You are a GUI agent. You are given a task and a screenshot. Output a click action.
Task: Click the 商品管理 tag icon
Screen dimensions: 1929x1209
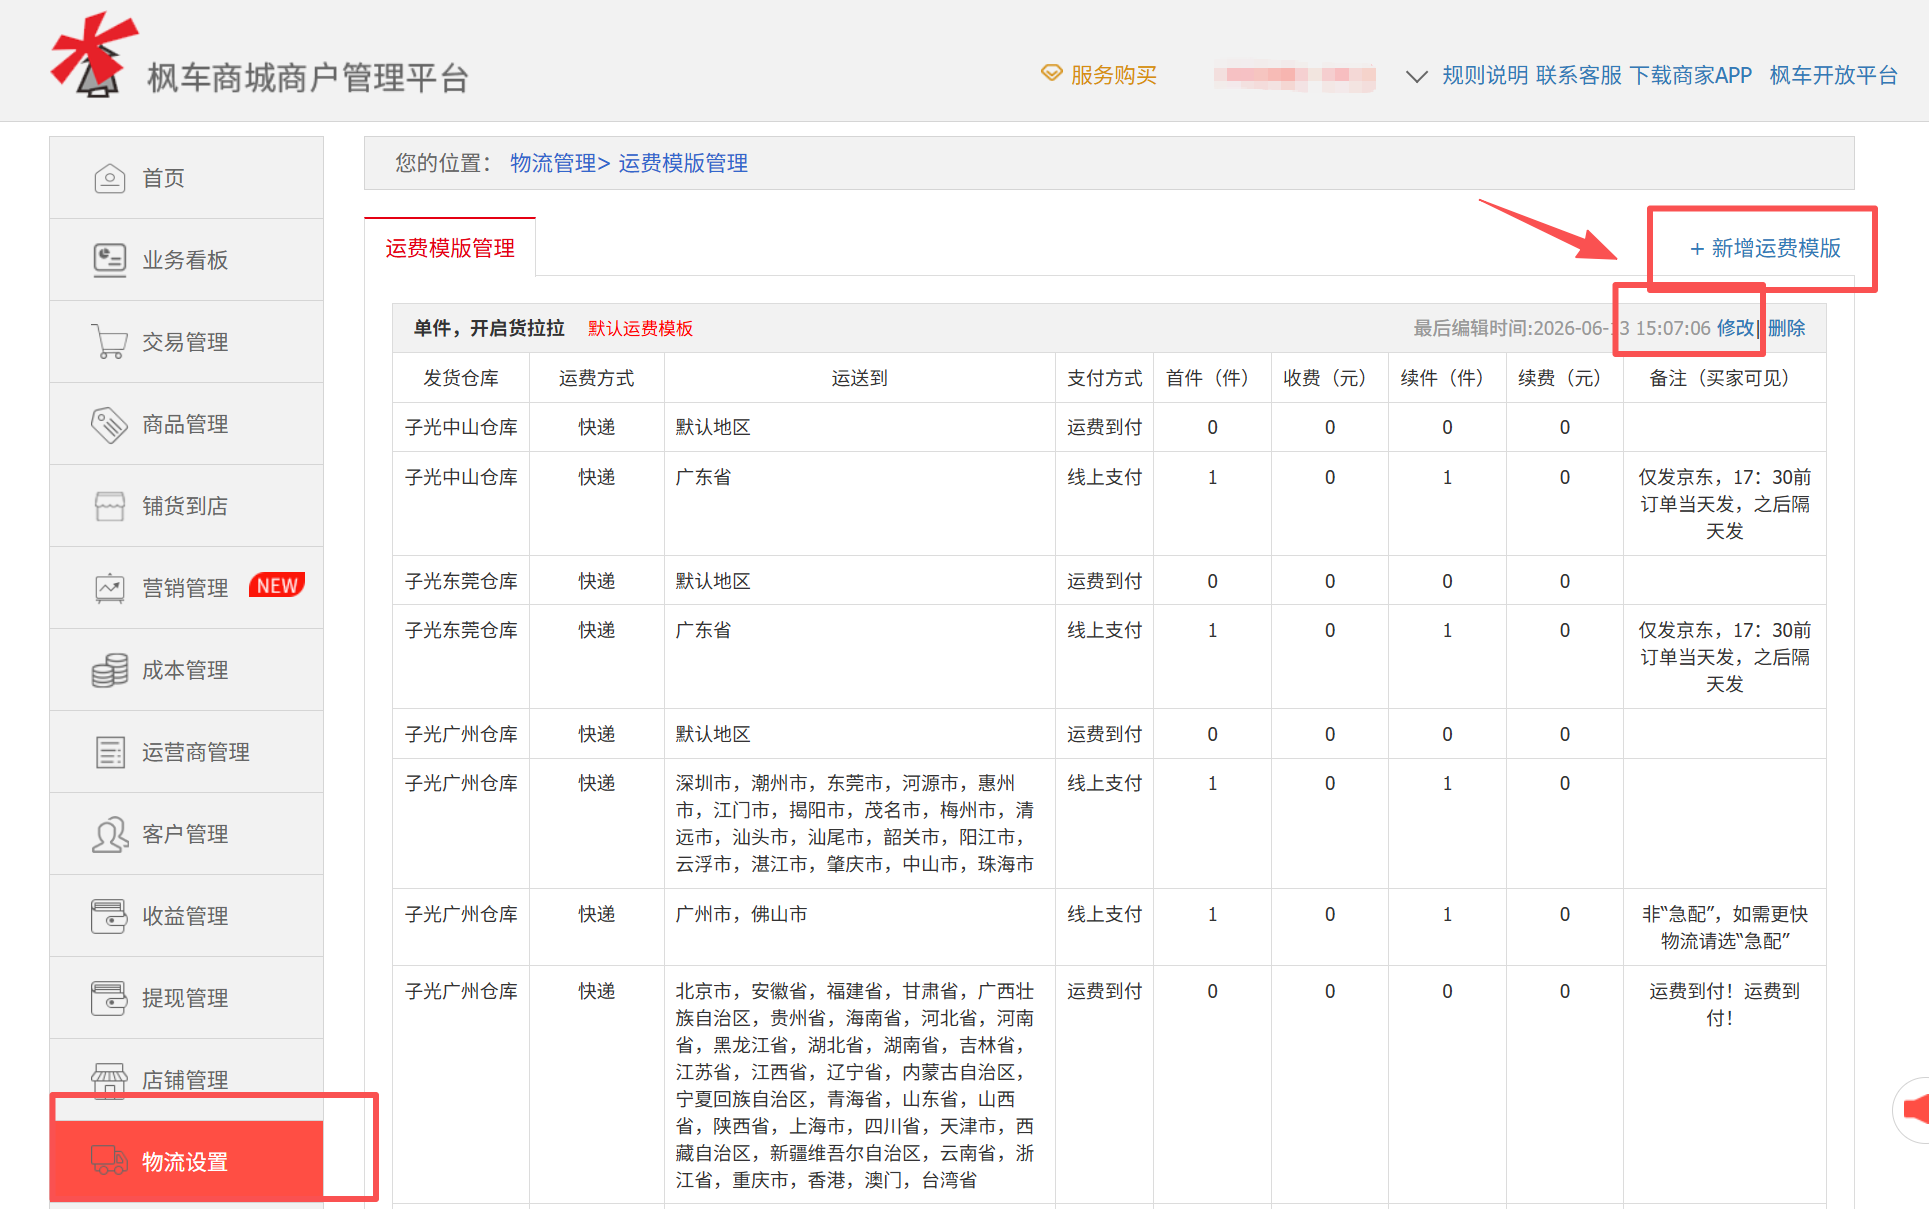point(109,424)
